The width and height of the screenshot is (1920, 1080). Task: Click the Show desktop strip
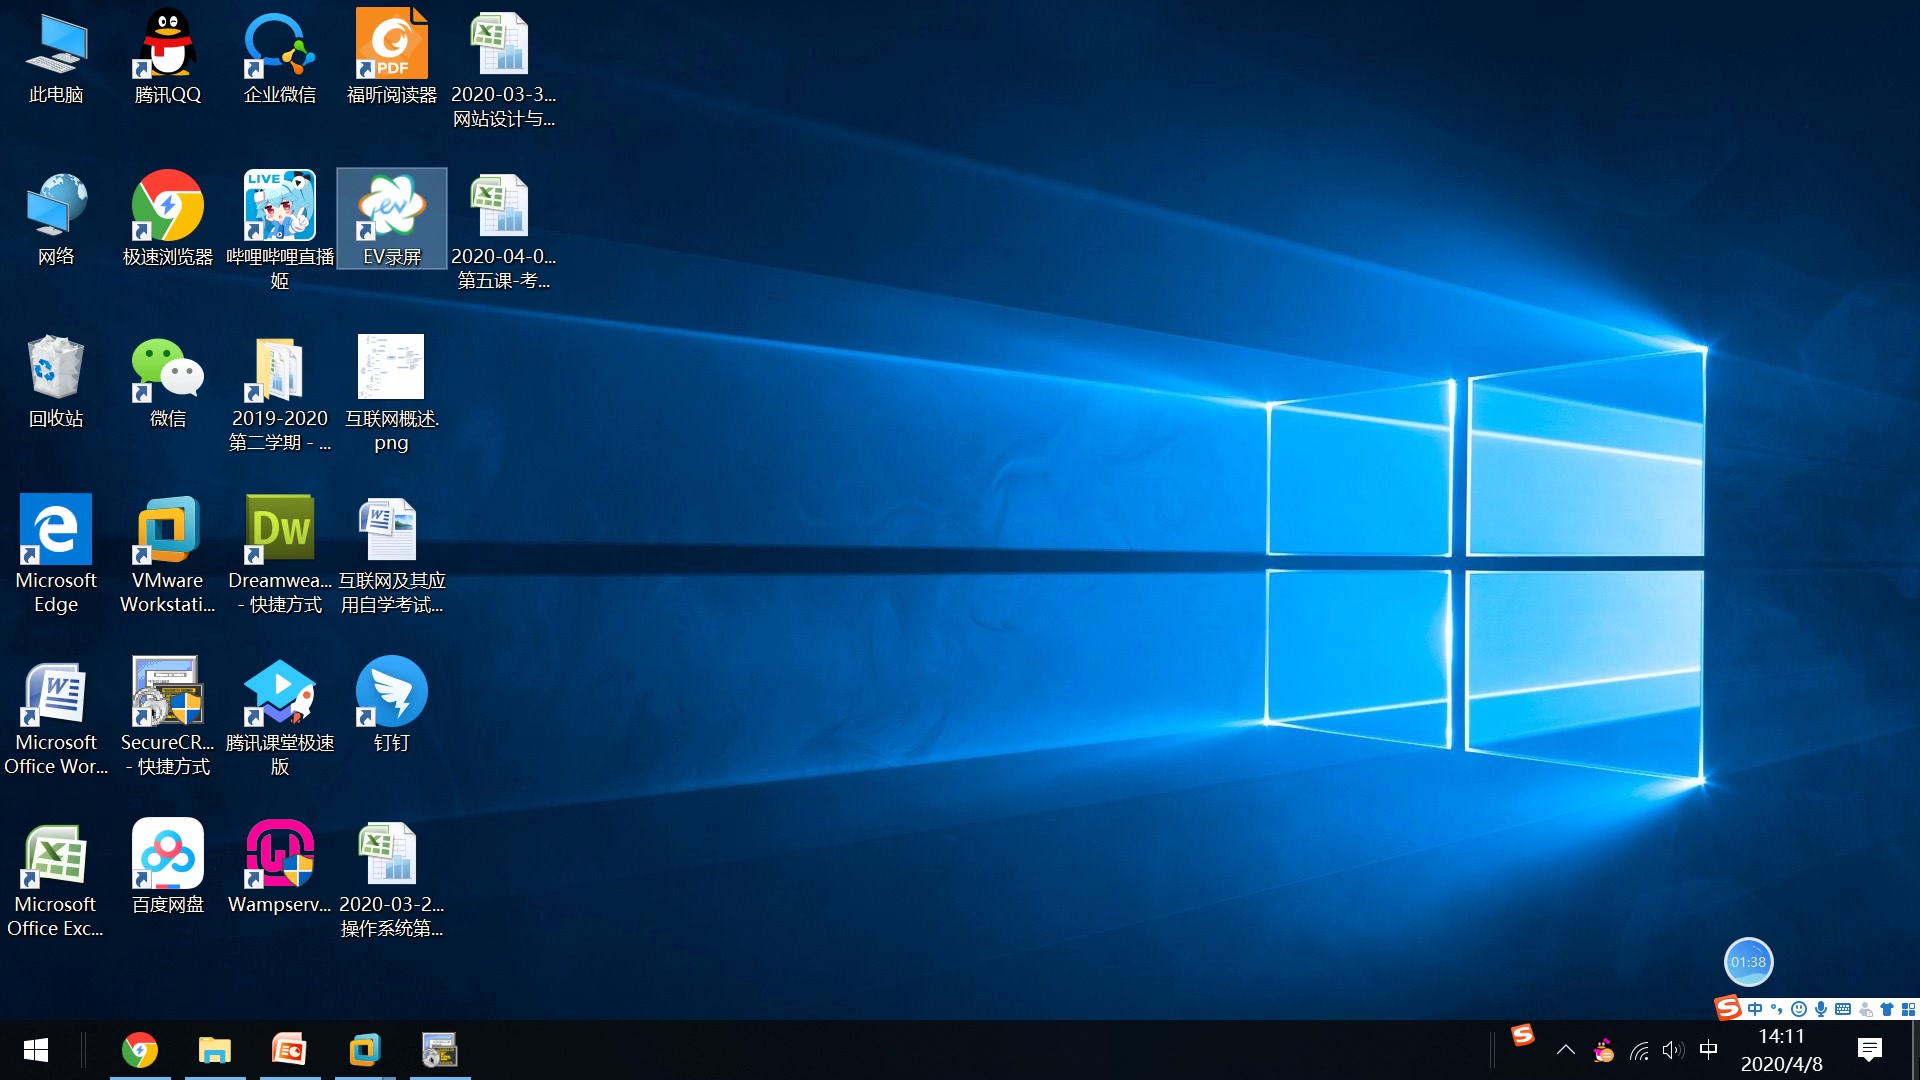click(1915, 1050)
